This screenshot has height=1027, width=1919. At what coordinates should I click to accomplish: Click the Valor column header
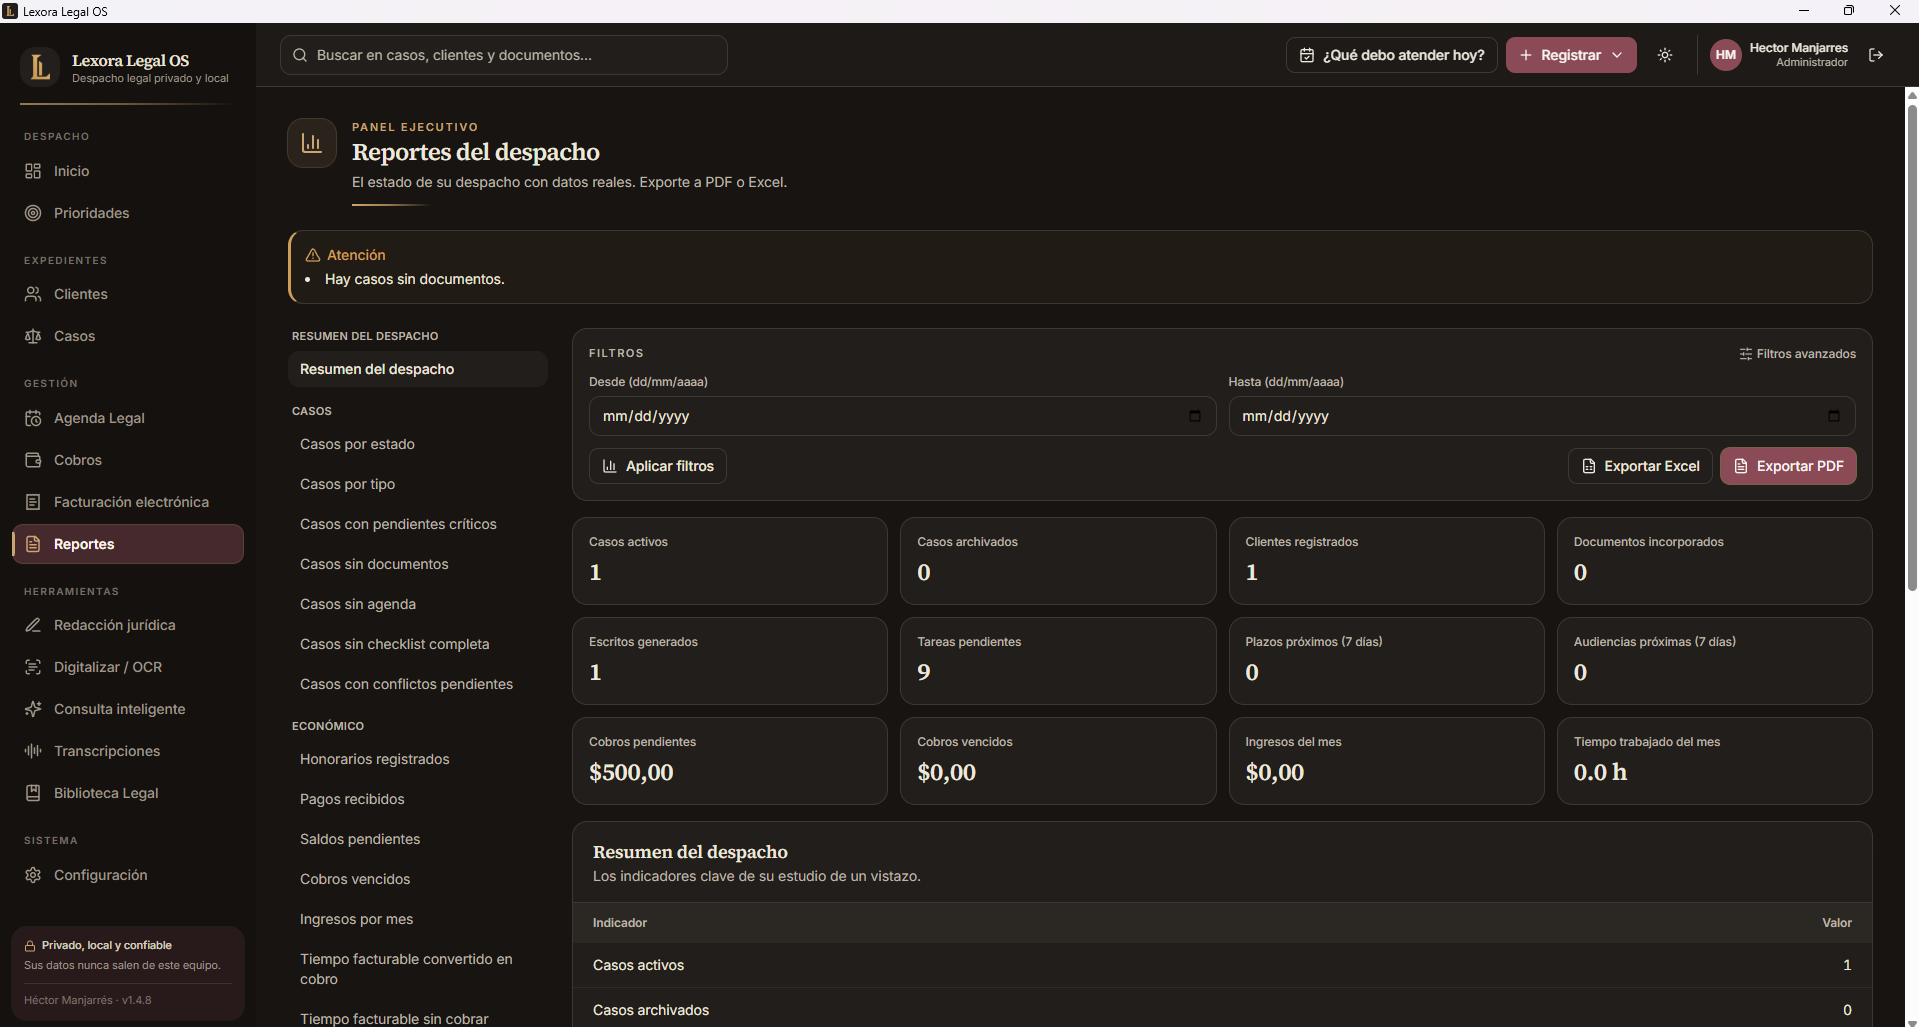(1836, 923)
